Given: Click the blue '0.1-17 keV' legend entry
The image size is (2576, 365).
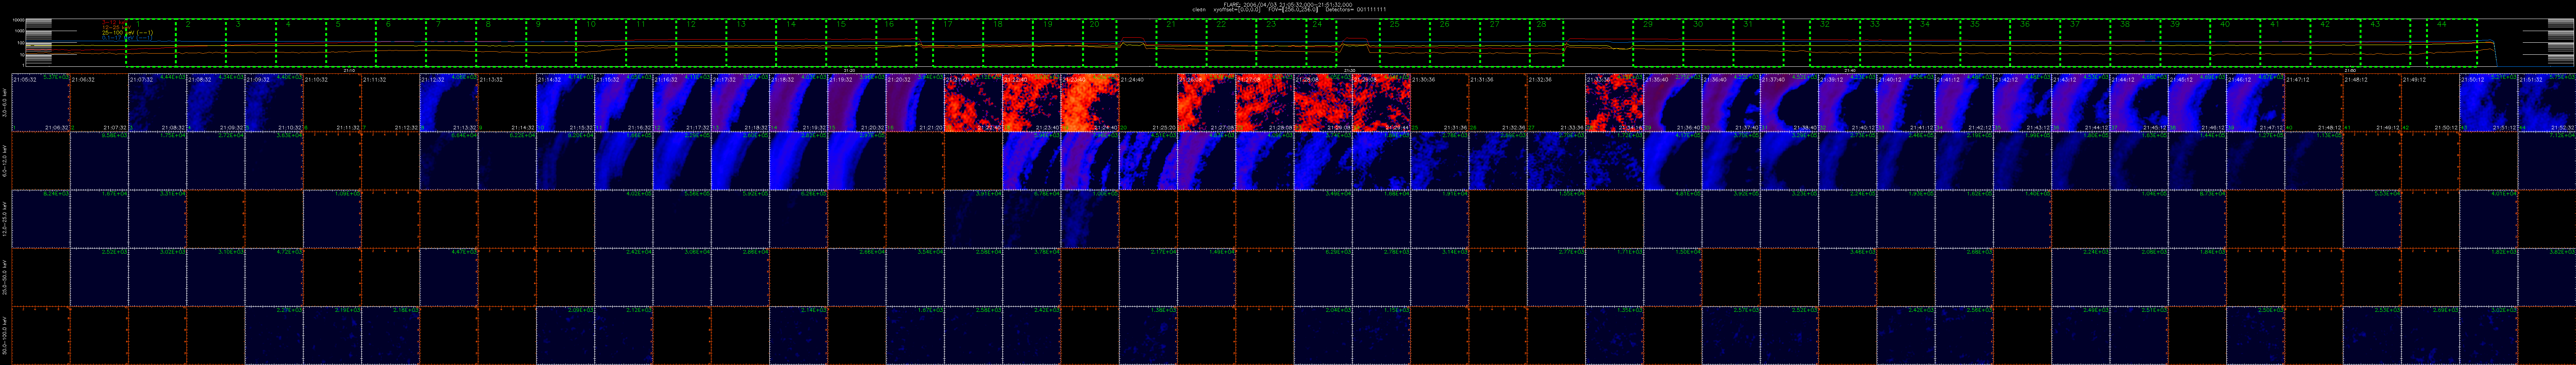Looking at the screenshot, I should [127, 38].
